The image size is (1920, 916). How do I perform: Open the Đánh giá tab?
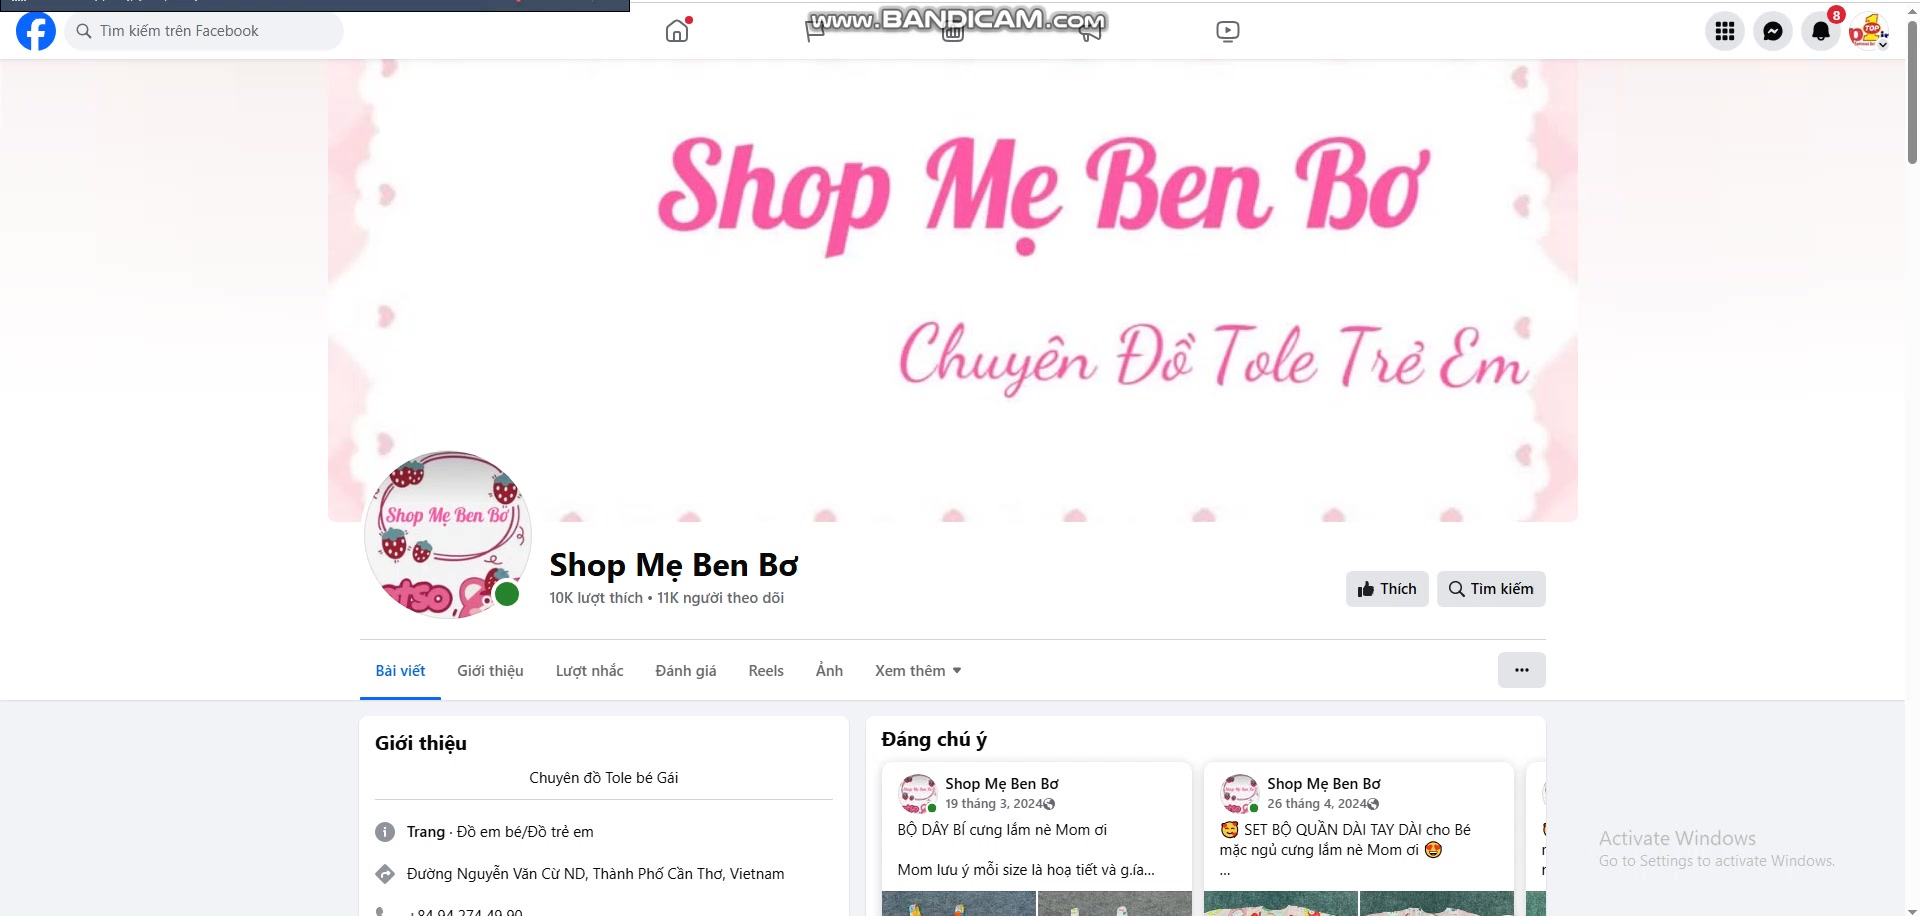(686, 671)
